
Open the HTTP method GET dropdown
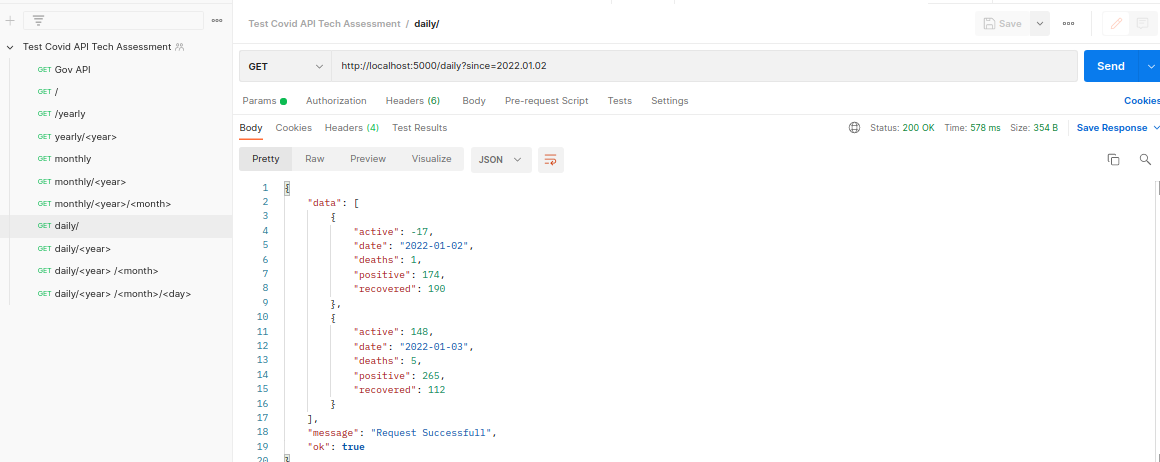pos(286,67)
